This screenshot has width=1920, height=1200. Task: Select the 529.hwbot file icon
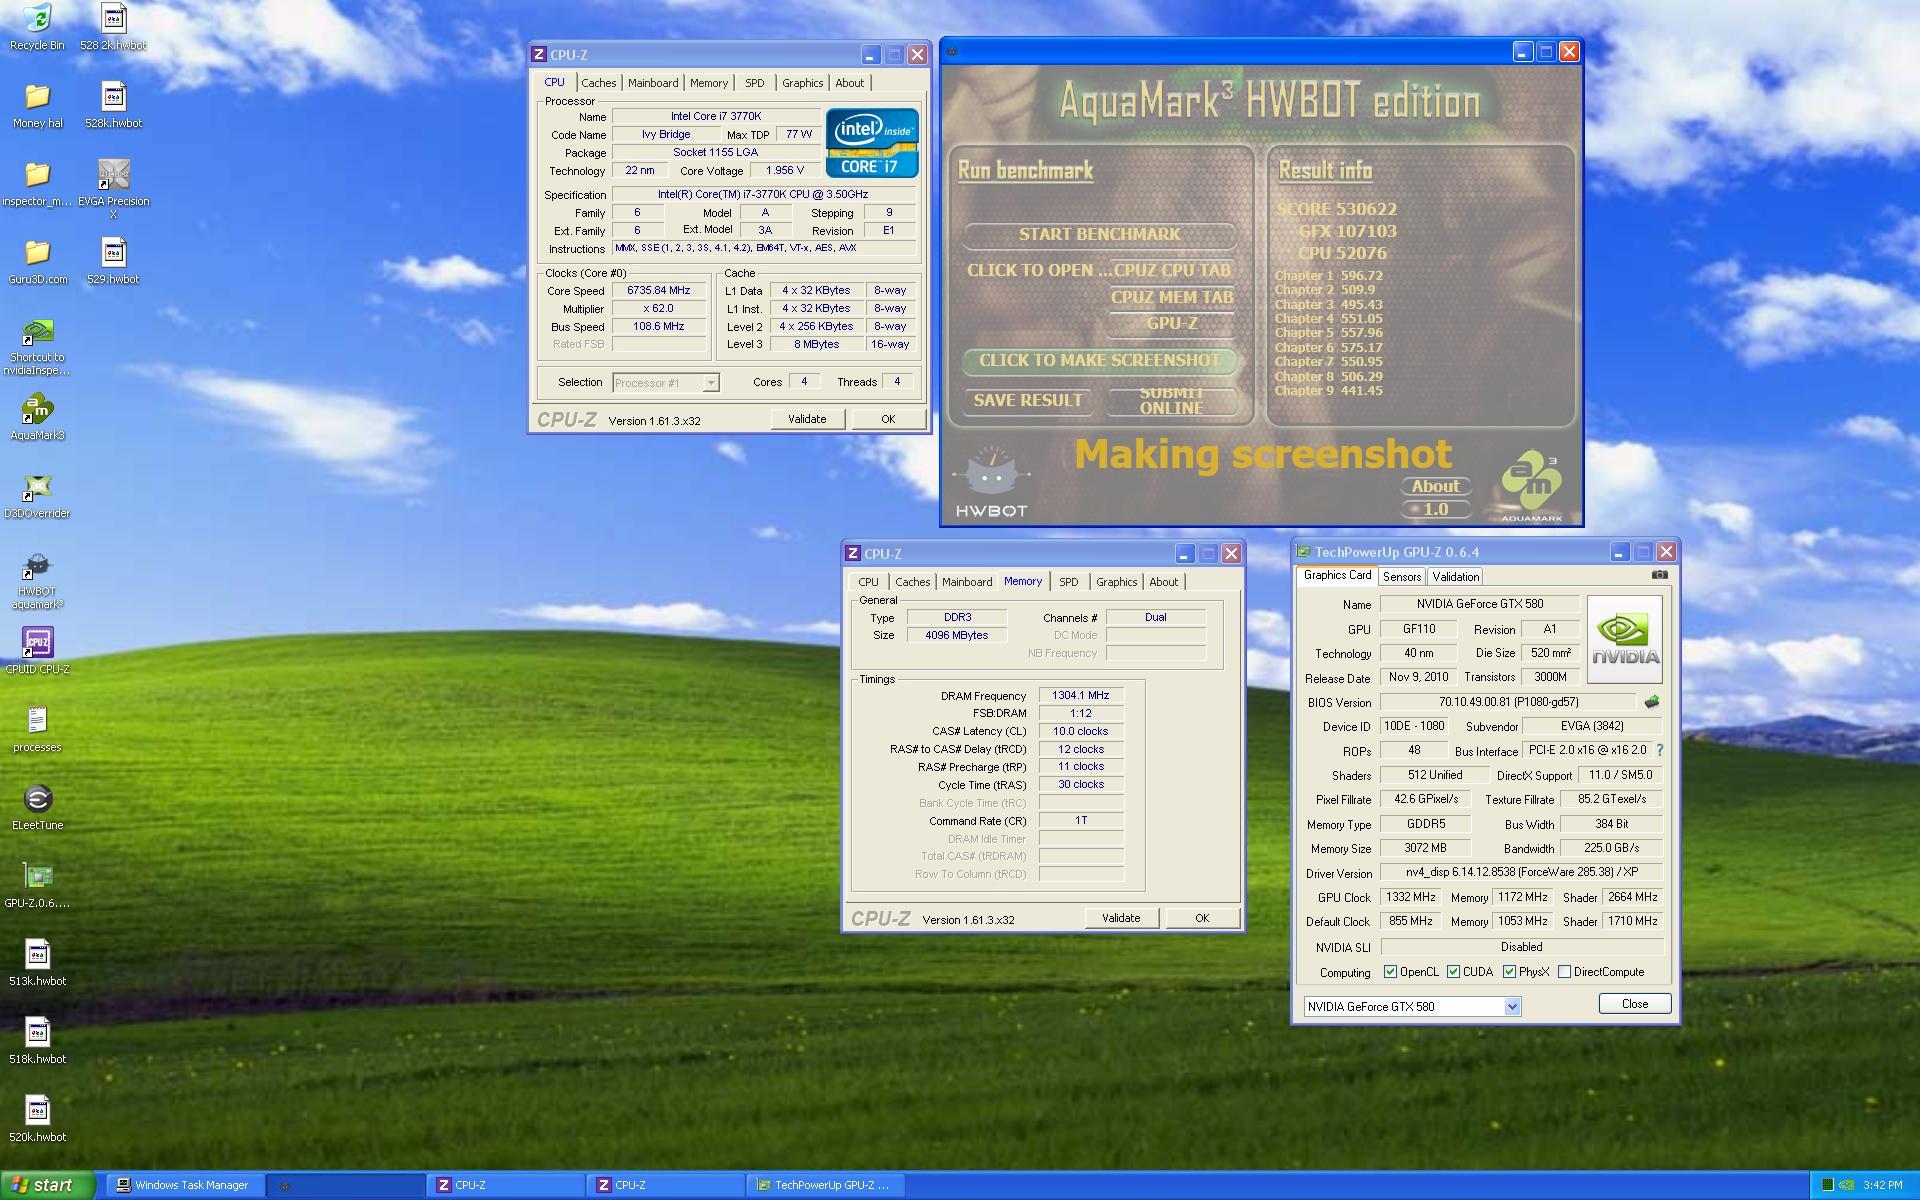pos(113,261)
